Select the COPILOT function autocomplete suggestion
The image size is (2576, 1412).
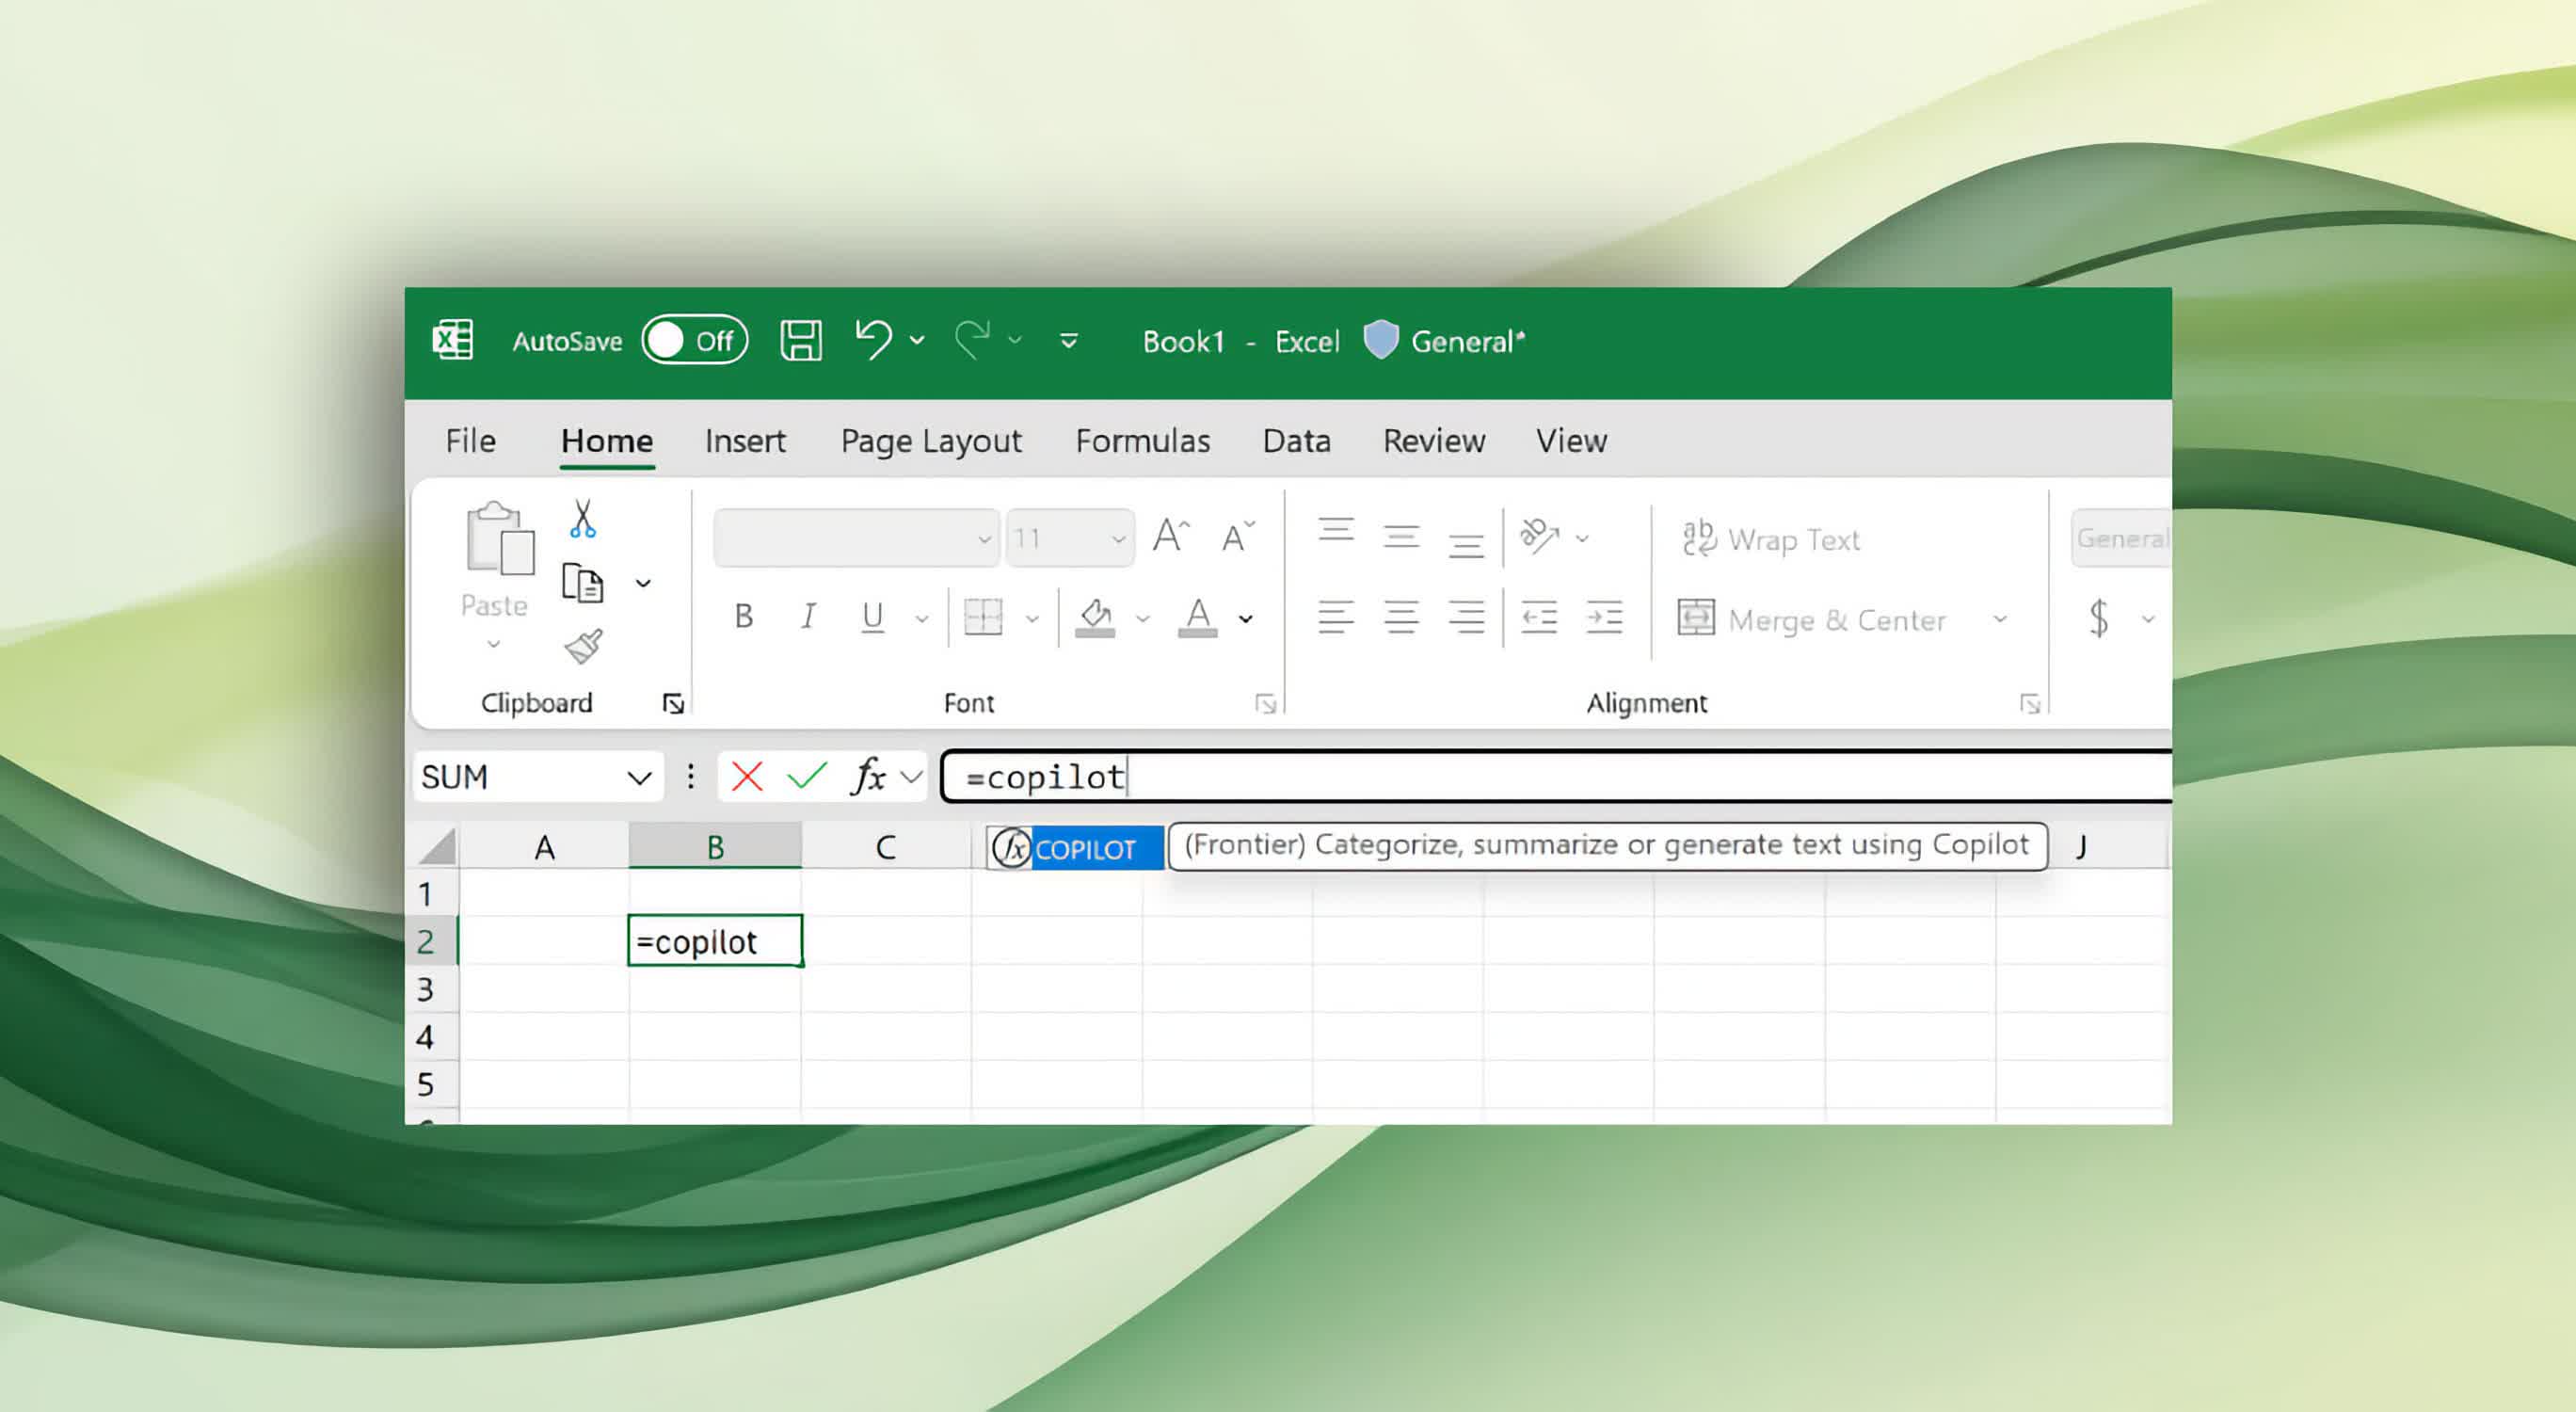pos(1085,846)
